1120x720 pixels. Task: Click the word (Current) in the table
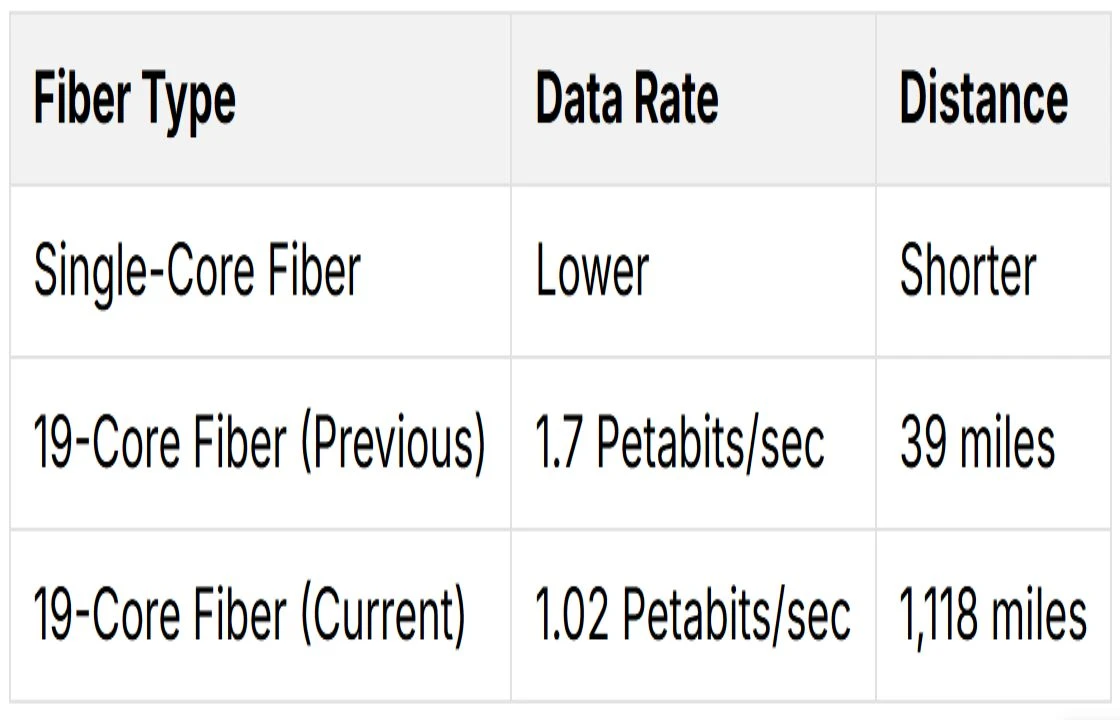click(x=383, y=616)
